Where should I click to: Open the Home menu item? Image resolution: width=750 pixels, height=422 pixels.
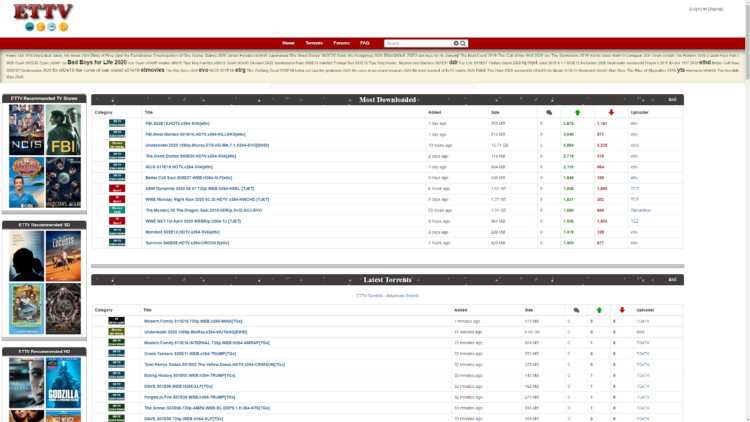(x=288, y=43)
